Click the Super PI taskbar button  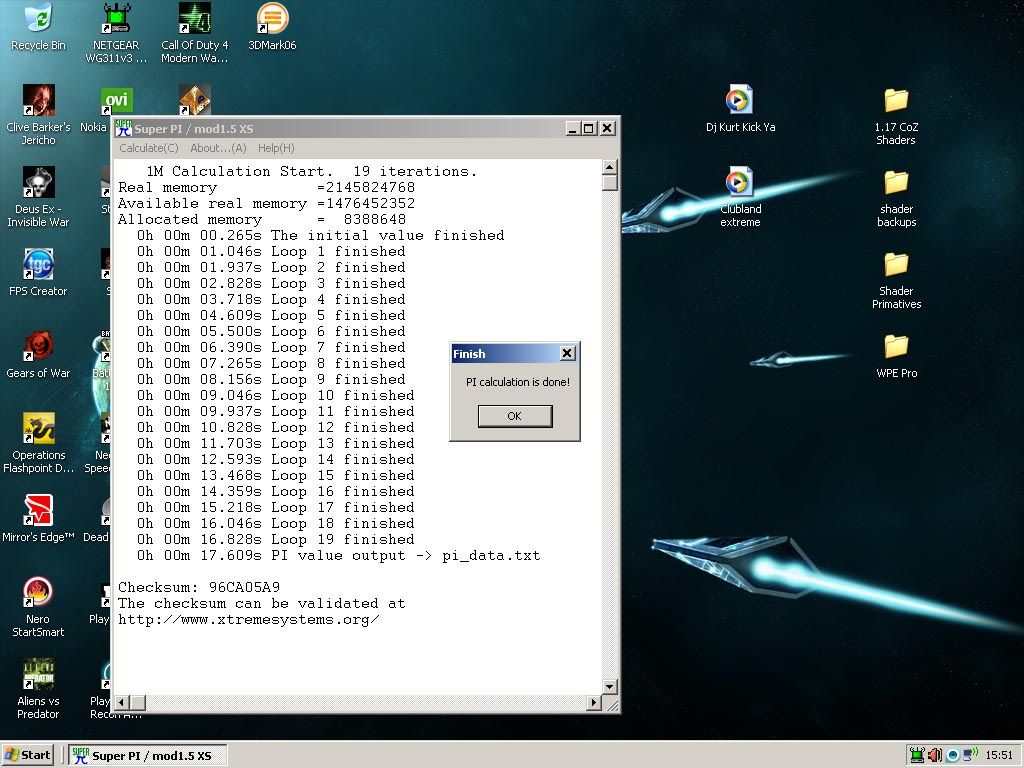pos(148,755)
